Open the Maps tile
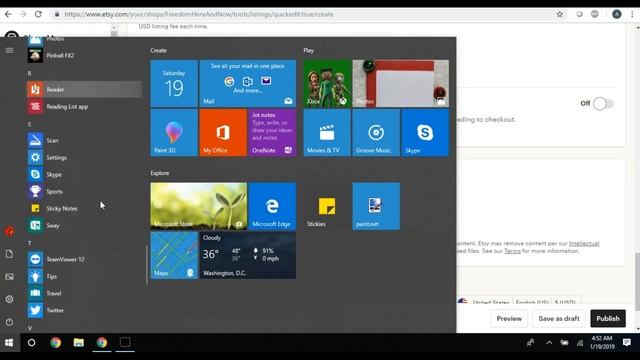The height and width of the screenshot is (360, 640). pyautogui.click(x=174, y=255)
